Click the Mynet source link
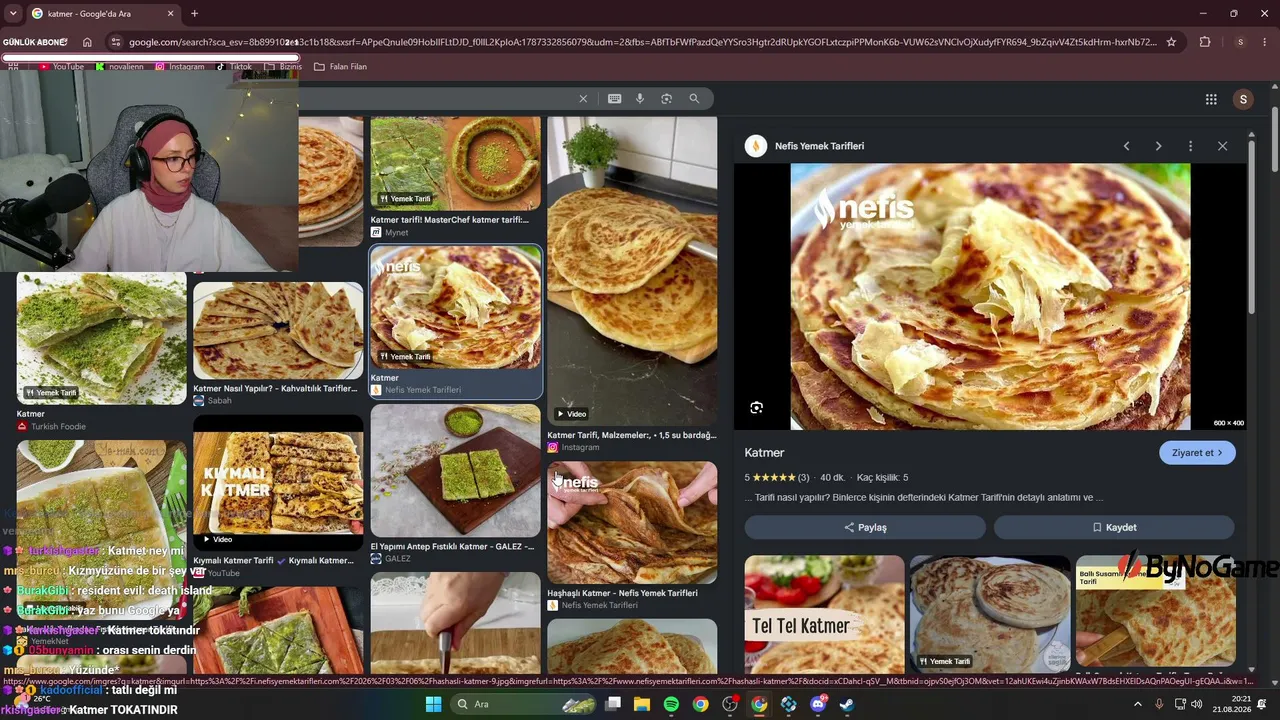The height and width of the screenshot is (720, 1280). [x=390, y=233]
